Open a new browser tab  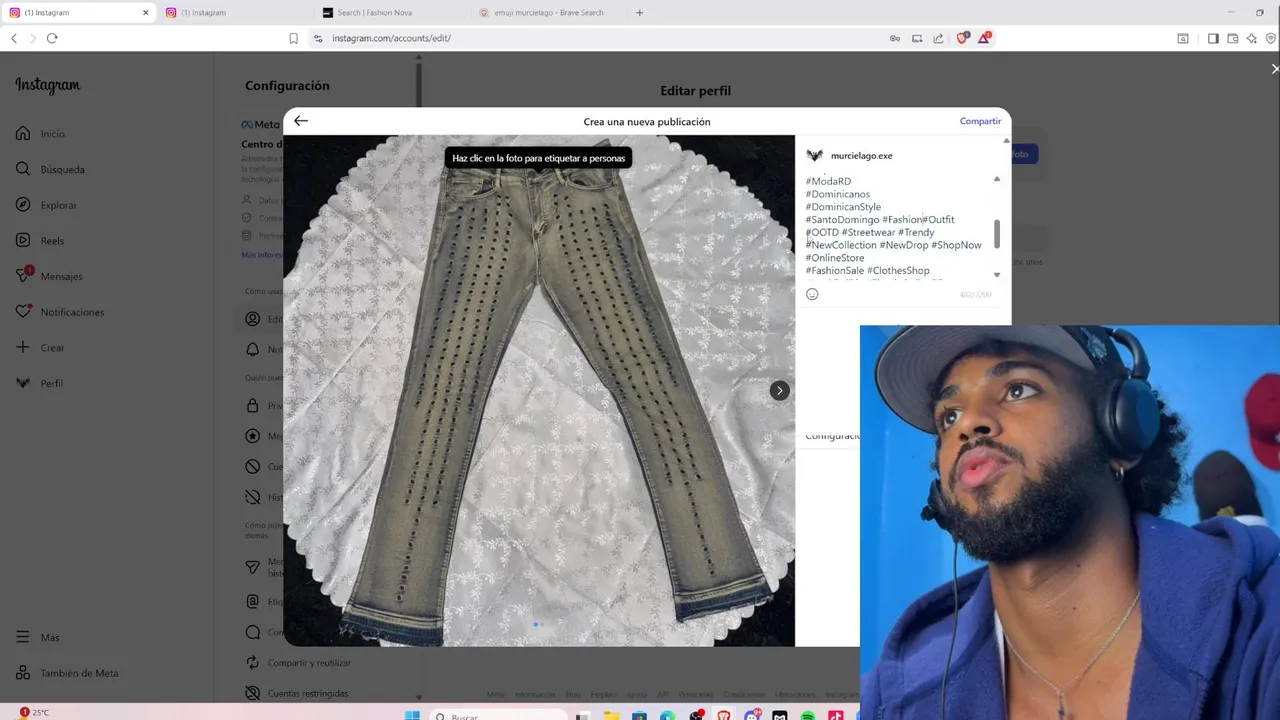[640, 12]
